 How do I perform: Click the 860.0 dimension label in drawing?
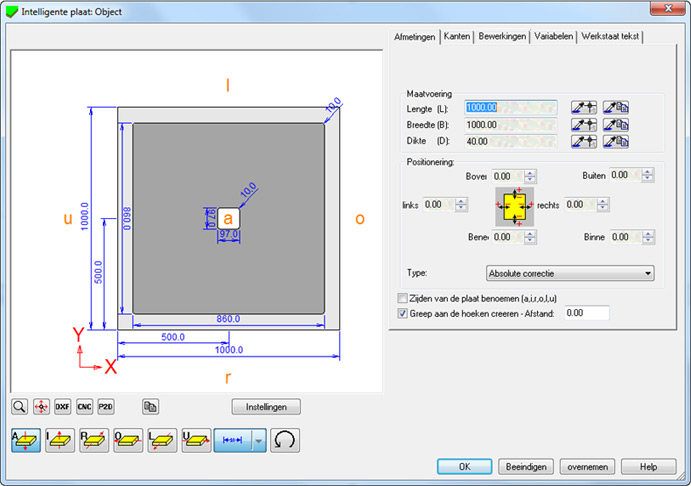[x=228, y=319]
